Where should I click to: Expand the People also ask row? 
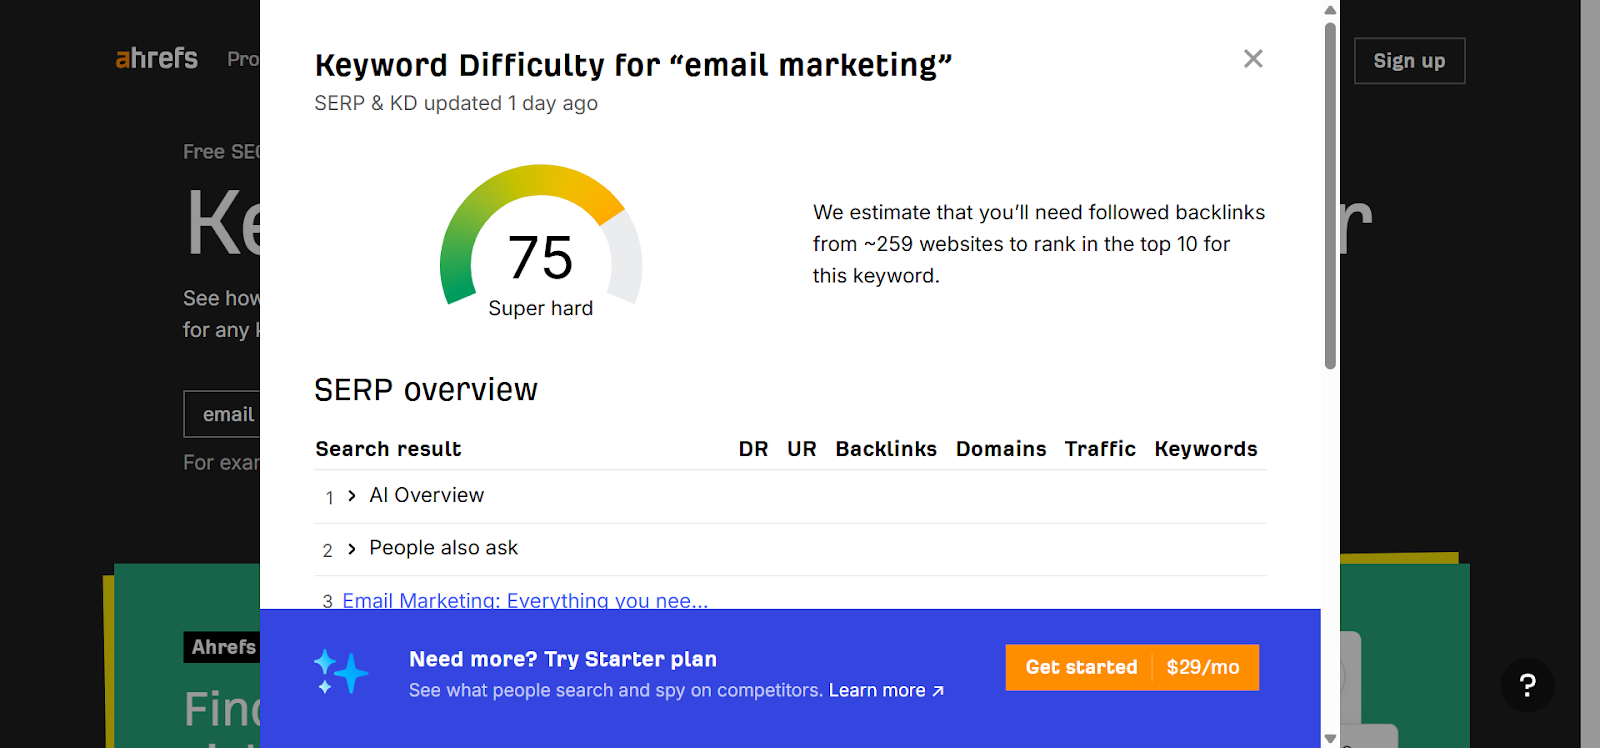point(351,548)
